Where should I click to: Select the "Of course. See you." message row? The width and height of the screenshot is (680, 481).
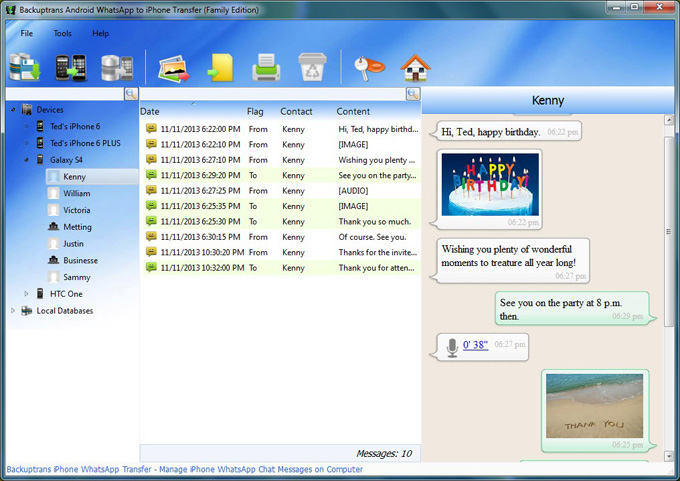[x=282, y=237]
